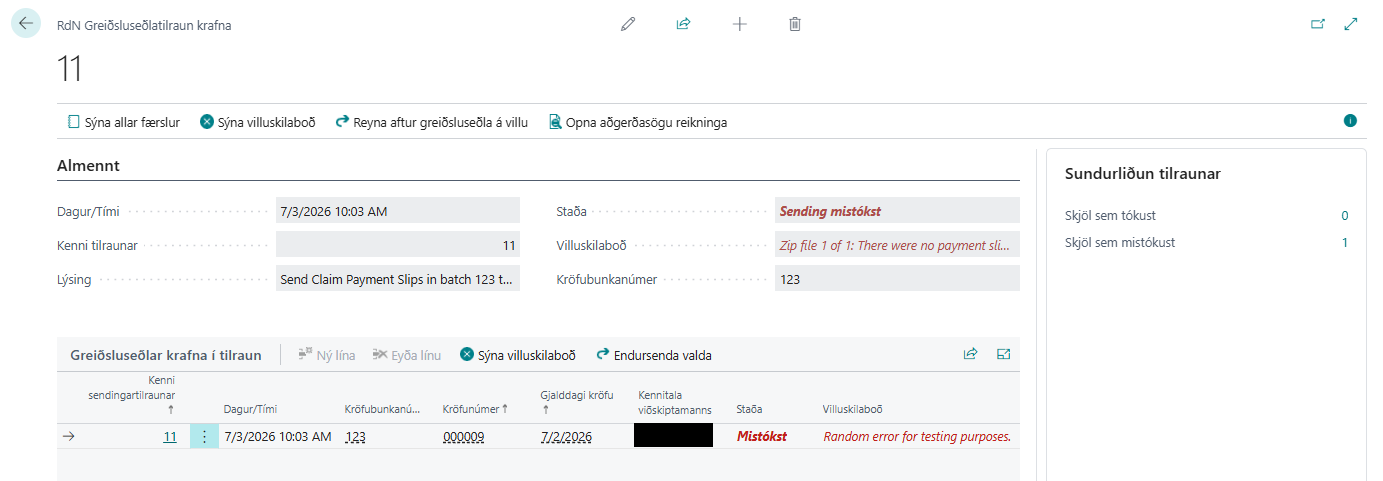Viewport: 1383px width, 481px height.
Task: Expand page to full screen icon
Action: tap(1351, 24)
